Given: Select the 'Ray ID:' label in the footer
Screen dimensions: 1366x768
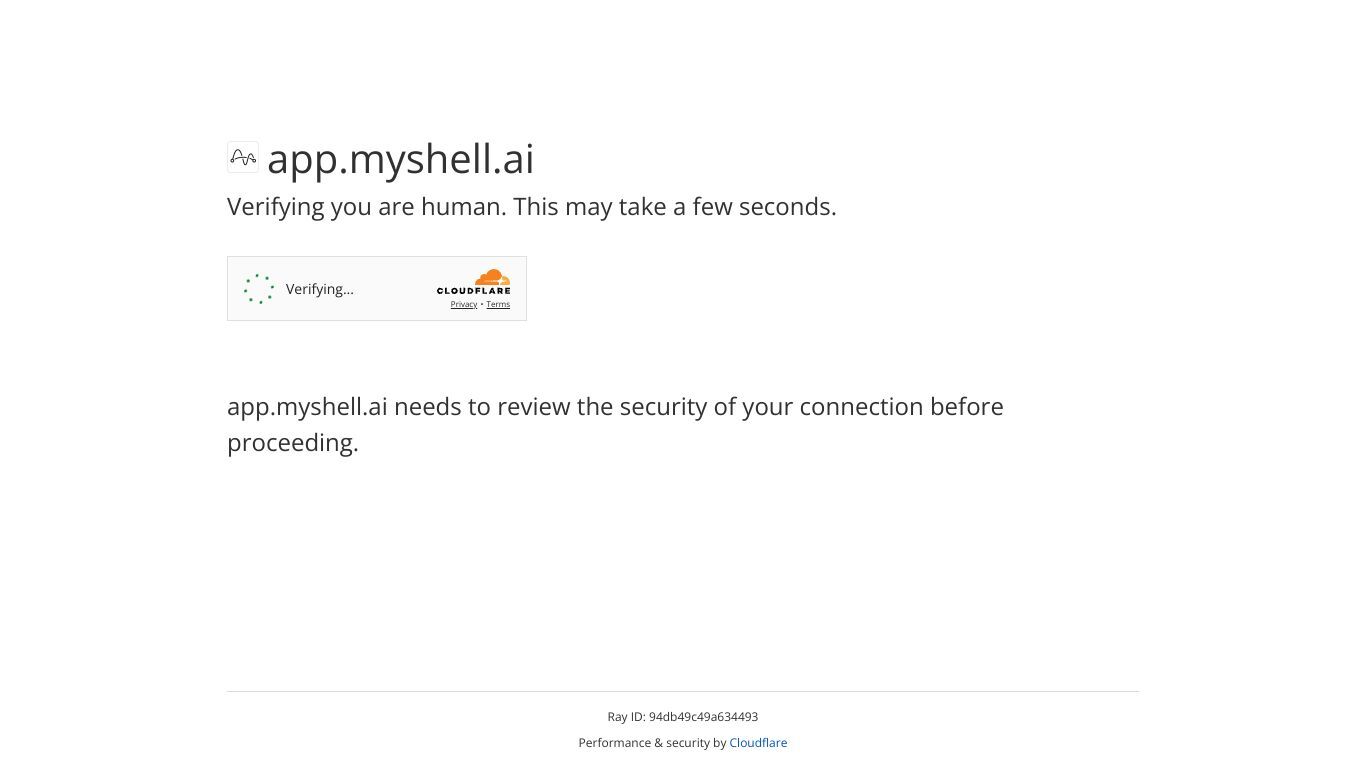Looking at the screenshot, I should (626, 717).
